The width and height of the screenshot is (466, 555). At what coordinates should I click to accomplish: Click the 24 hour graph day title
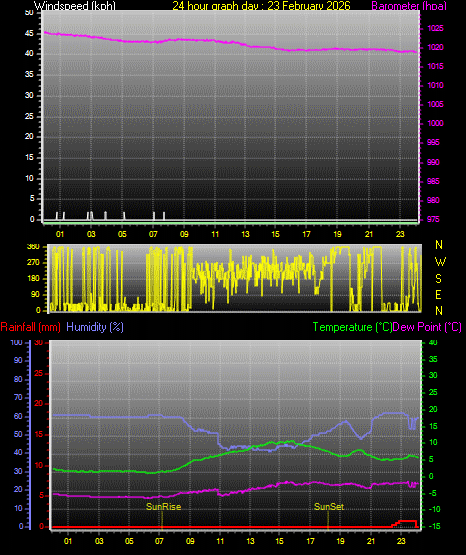261,6
